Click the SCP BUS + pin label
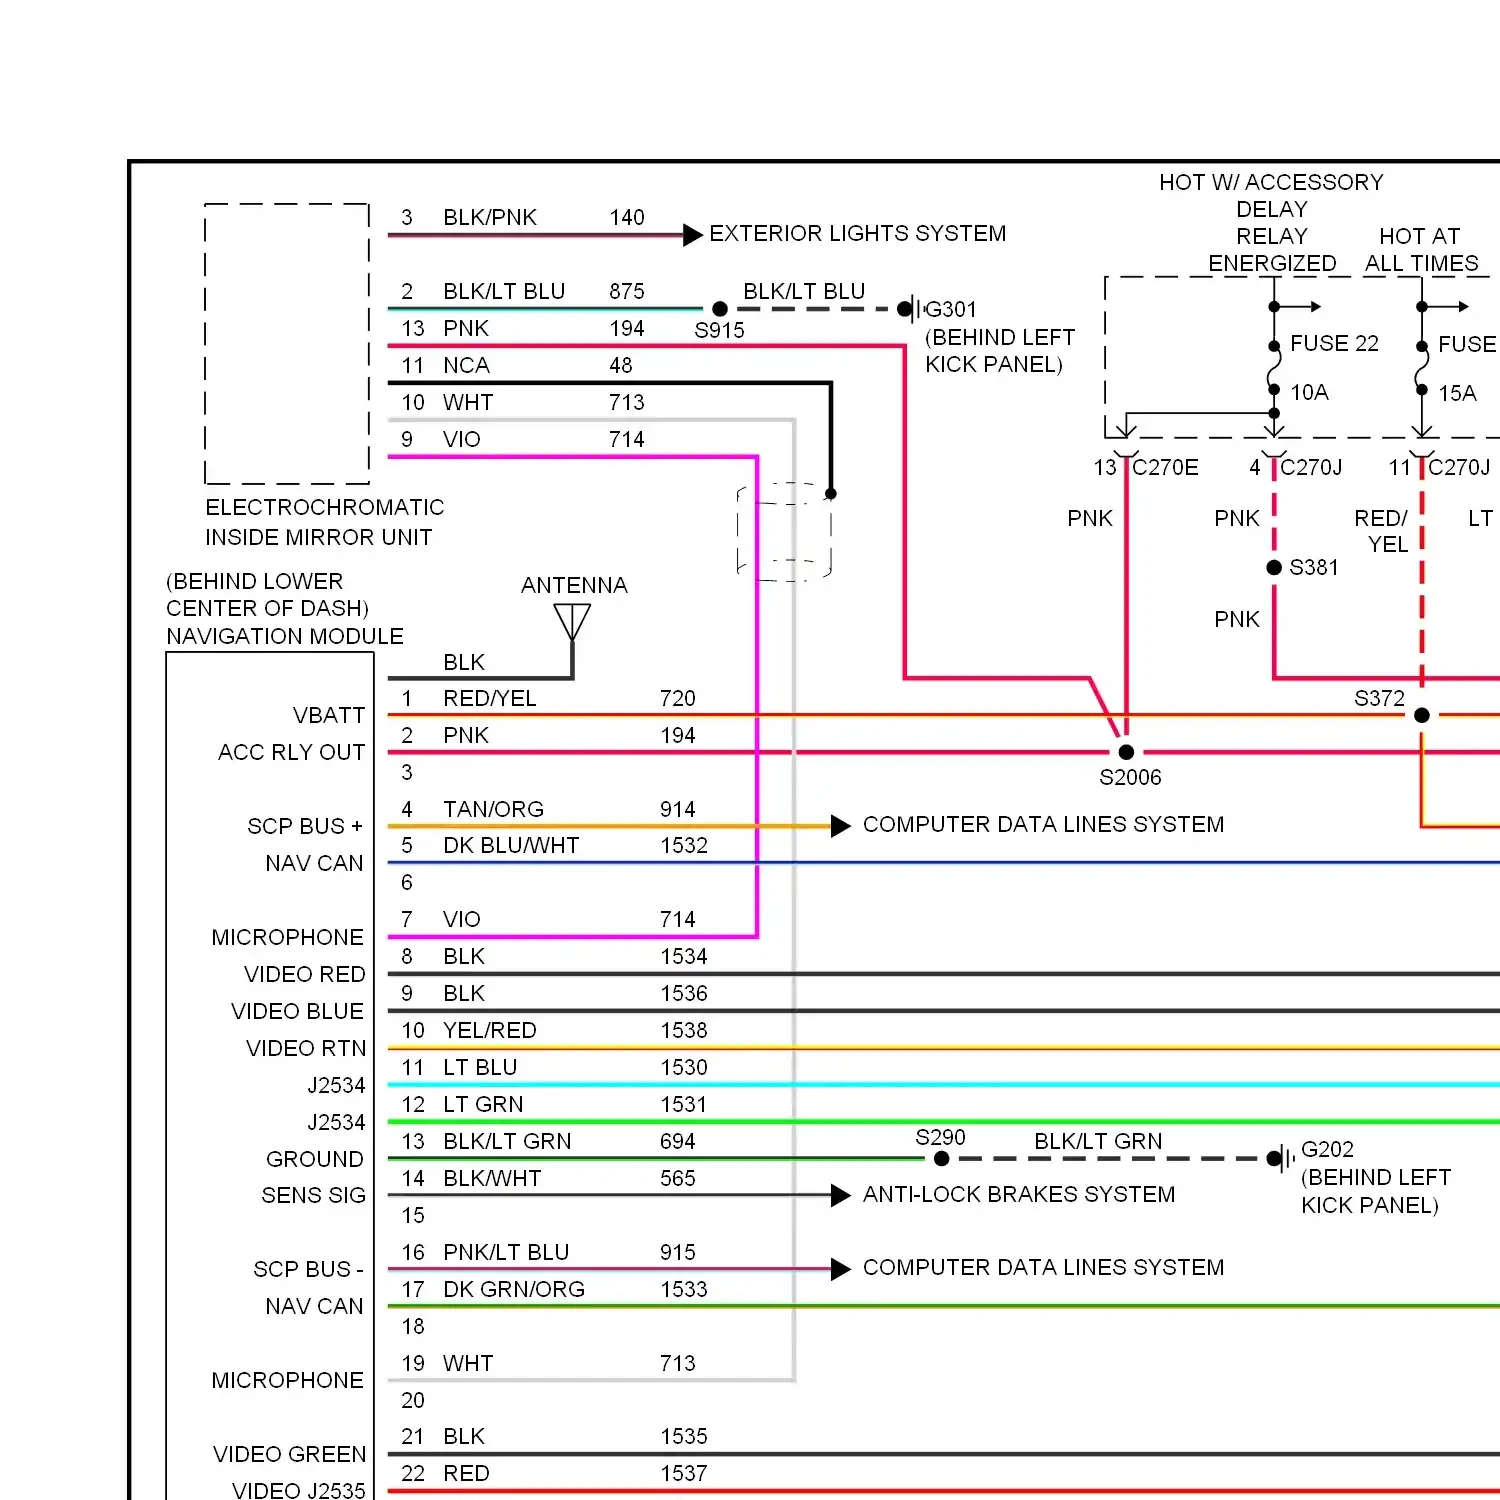1500x1500 pixels. point(305,826)
